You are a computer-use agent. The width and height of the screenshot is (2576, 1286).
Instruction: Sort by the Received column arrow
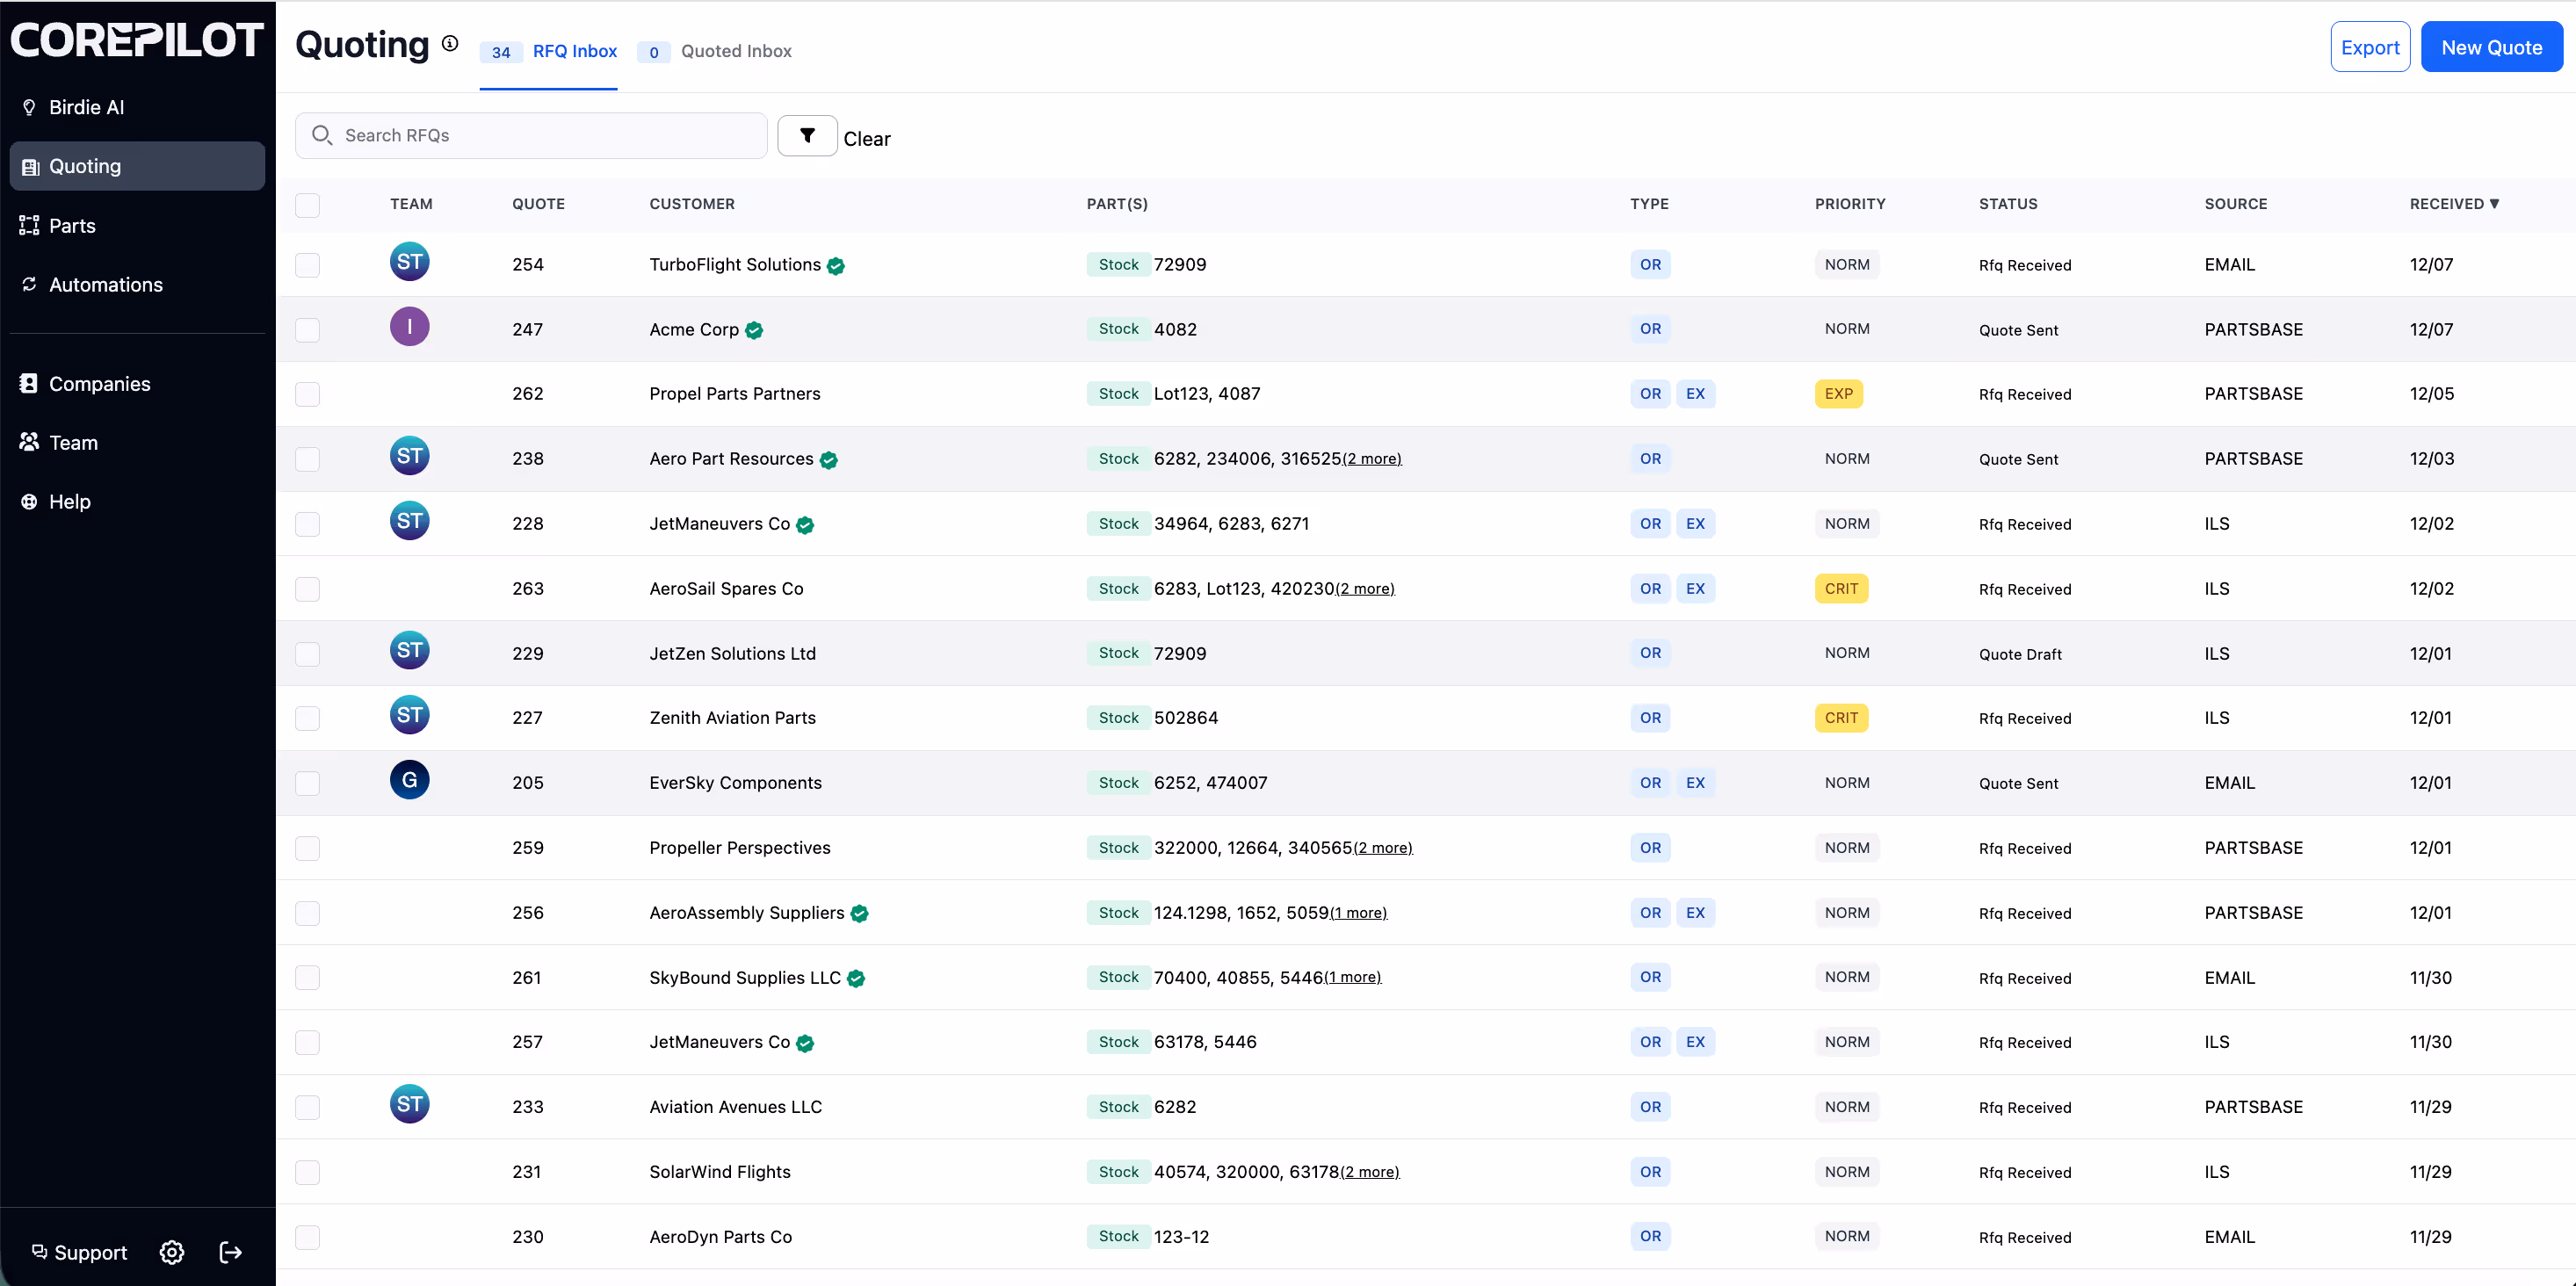(x=2493, y=204)
